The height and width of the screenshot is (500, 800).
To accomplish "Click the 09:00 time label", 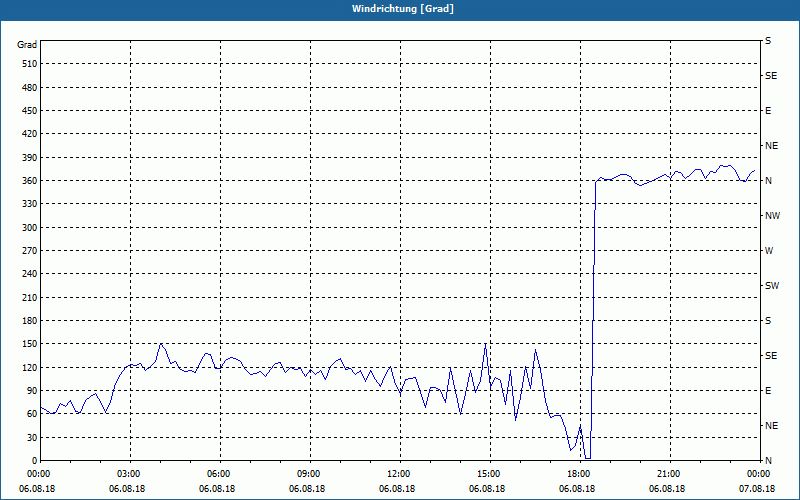I will (x=310, y=474).
